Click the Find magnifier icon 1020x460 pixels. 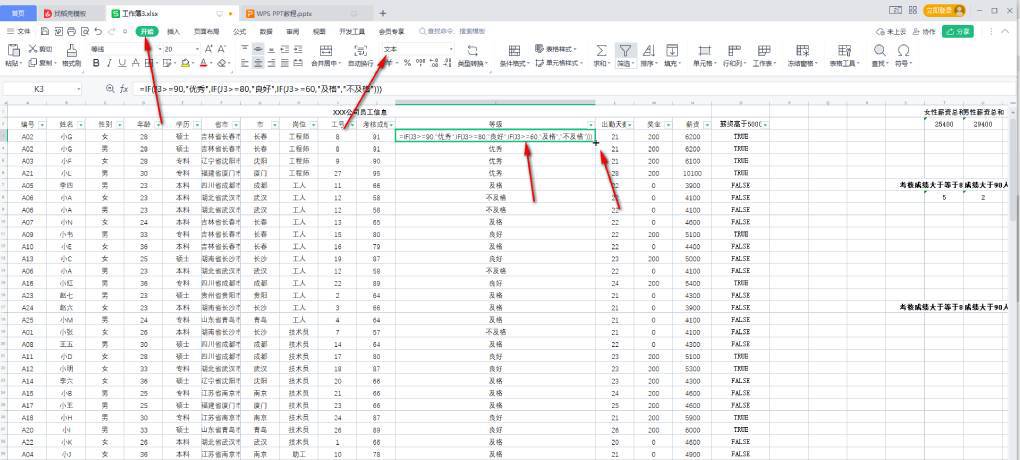(x=879, y=50)
